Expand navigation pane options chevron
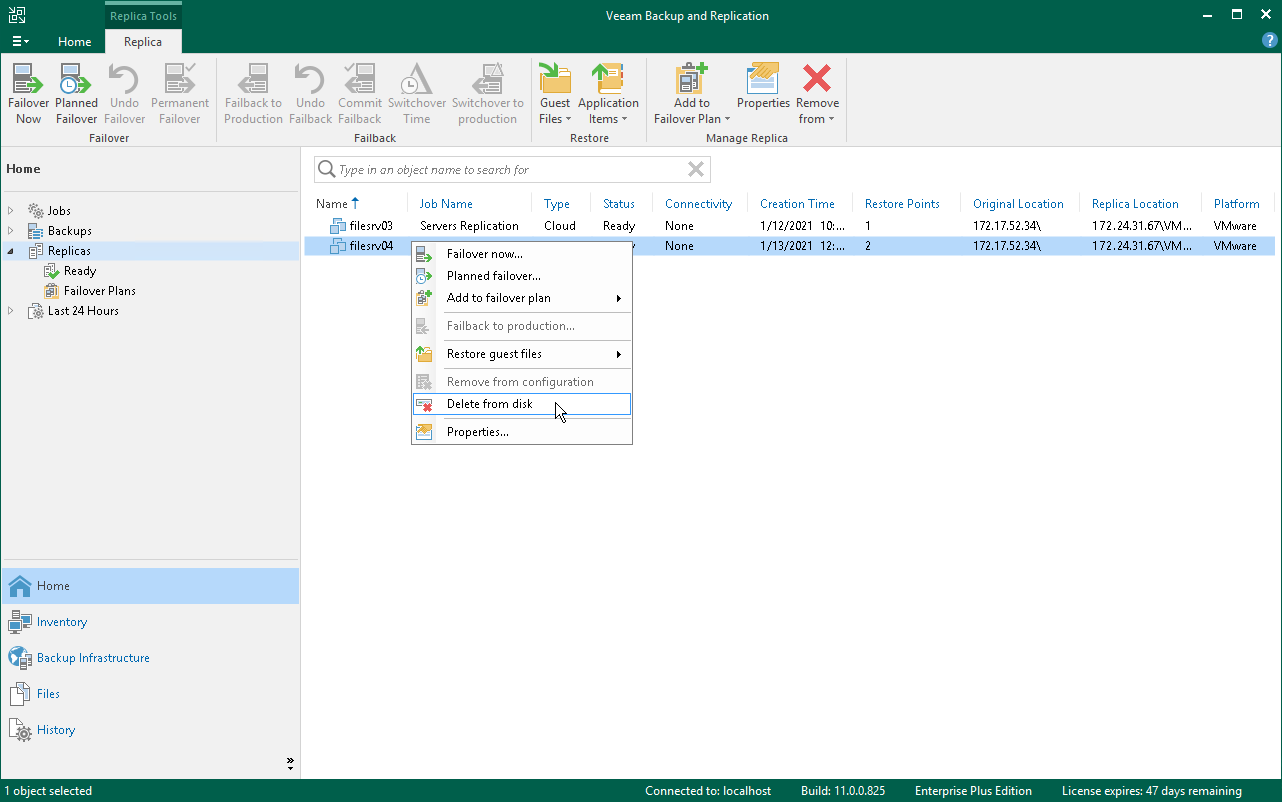The image size is (1282, 802). tap(290, 763)
